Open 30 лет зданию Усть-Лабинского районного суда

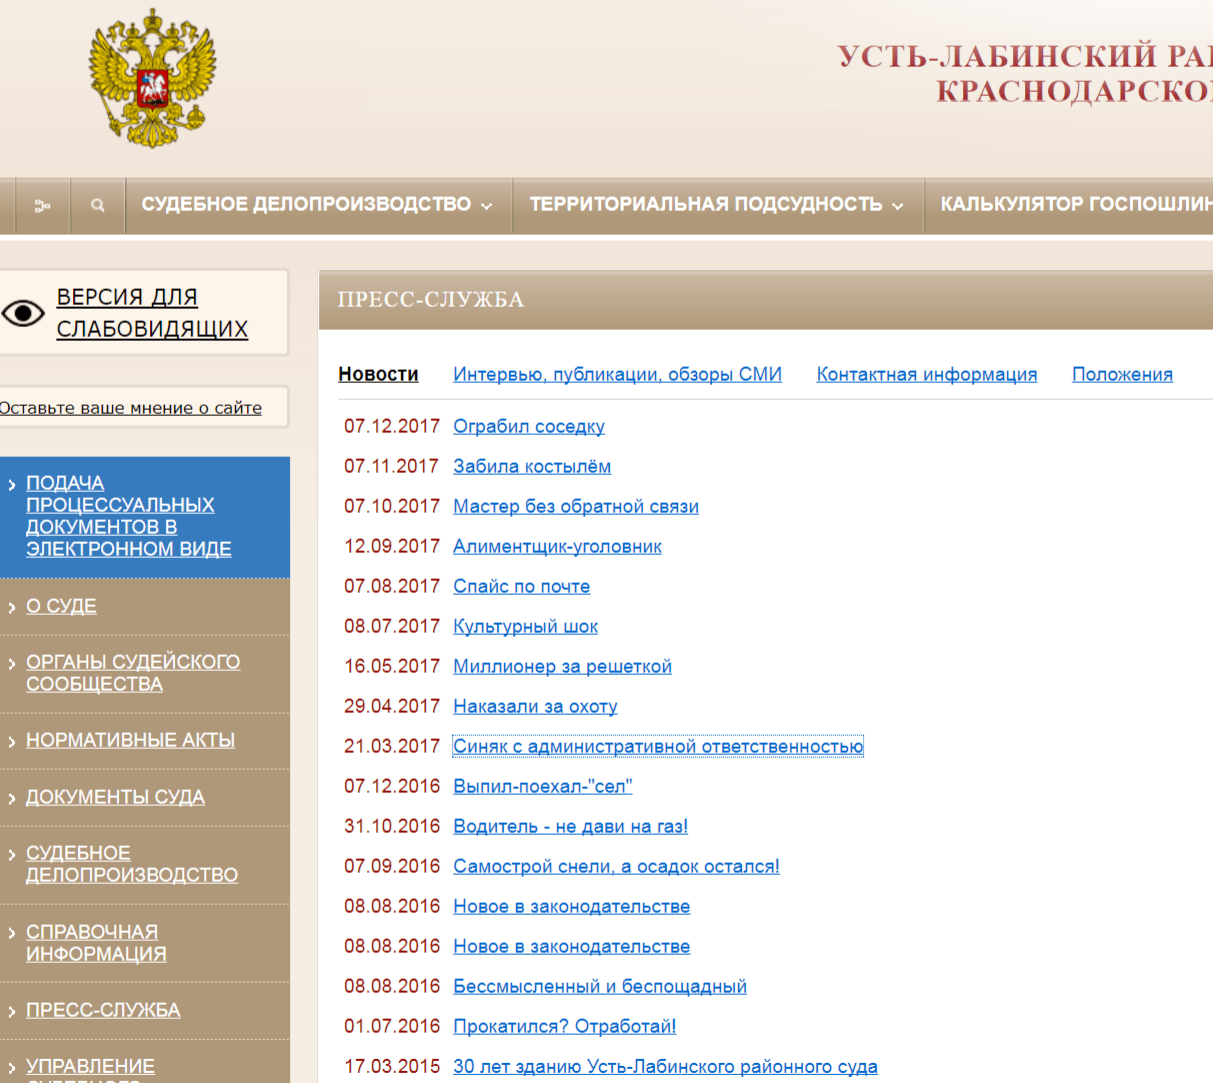665,1066
